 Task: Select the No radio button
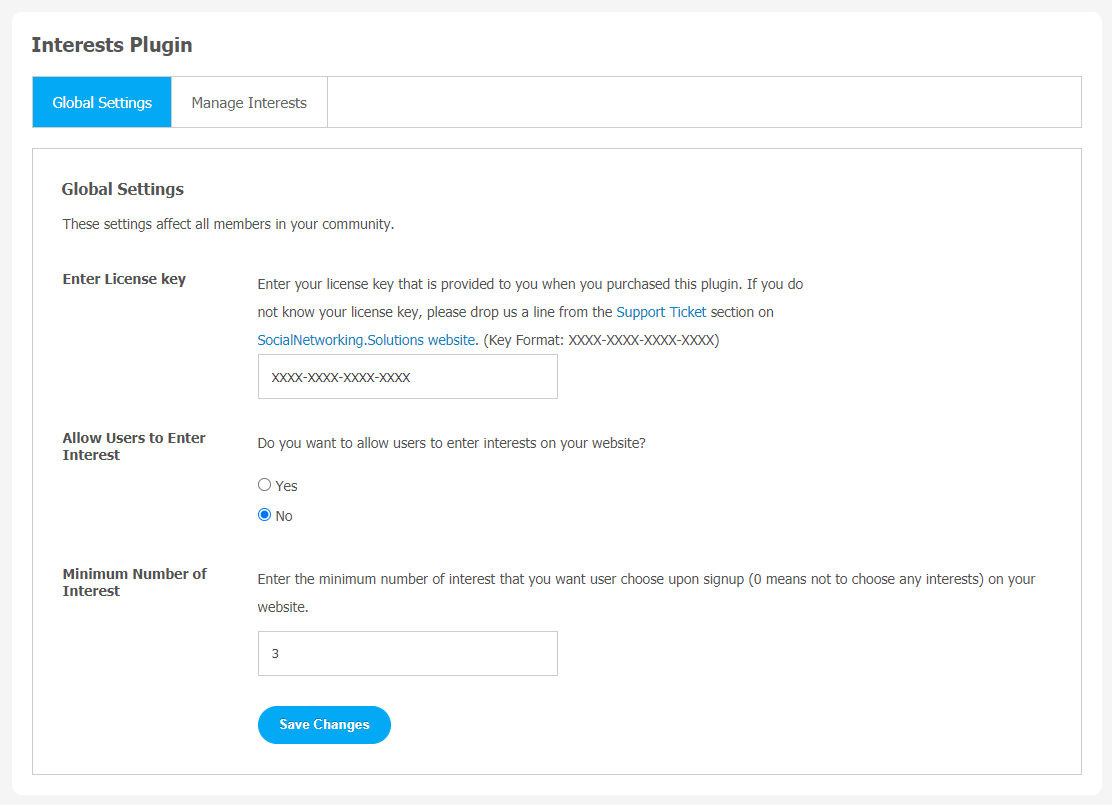(265, 515)
